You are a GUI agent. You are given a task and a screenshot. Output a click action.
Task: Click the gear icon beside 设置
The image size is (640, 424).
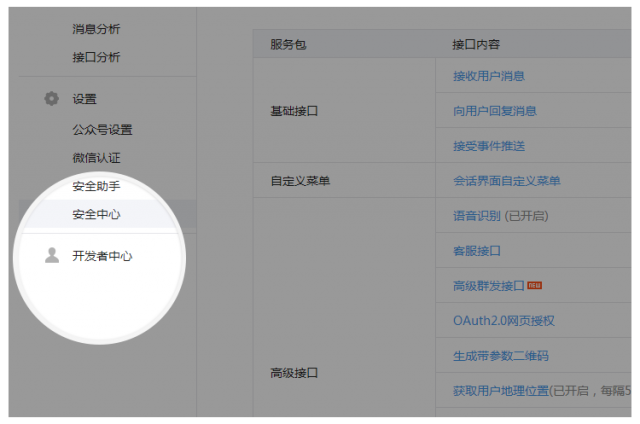tap(52, 99)
